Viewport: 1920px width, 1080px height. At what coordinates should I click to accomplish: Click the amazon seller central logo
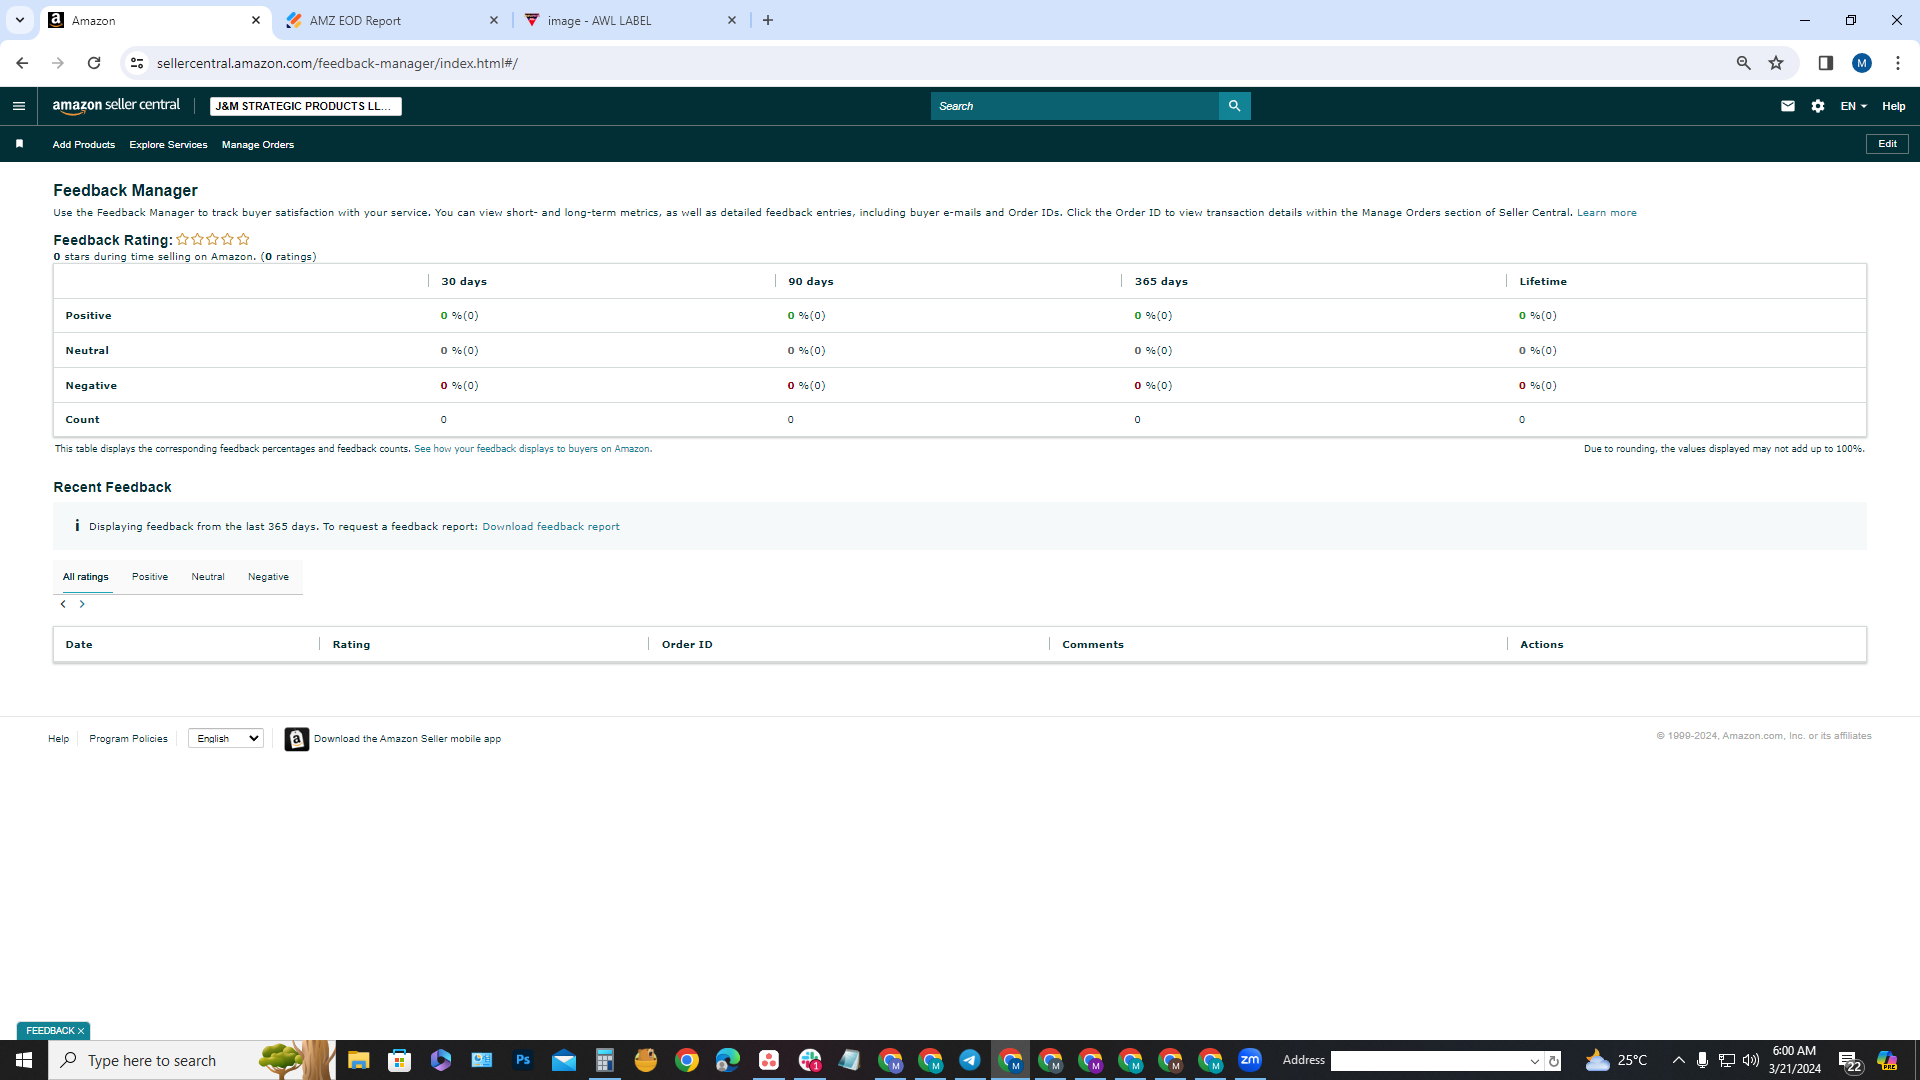point(116,106)
